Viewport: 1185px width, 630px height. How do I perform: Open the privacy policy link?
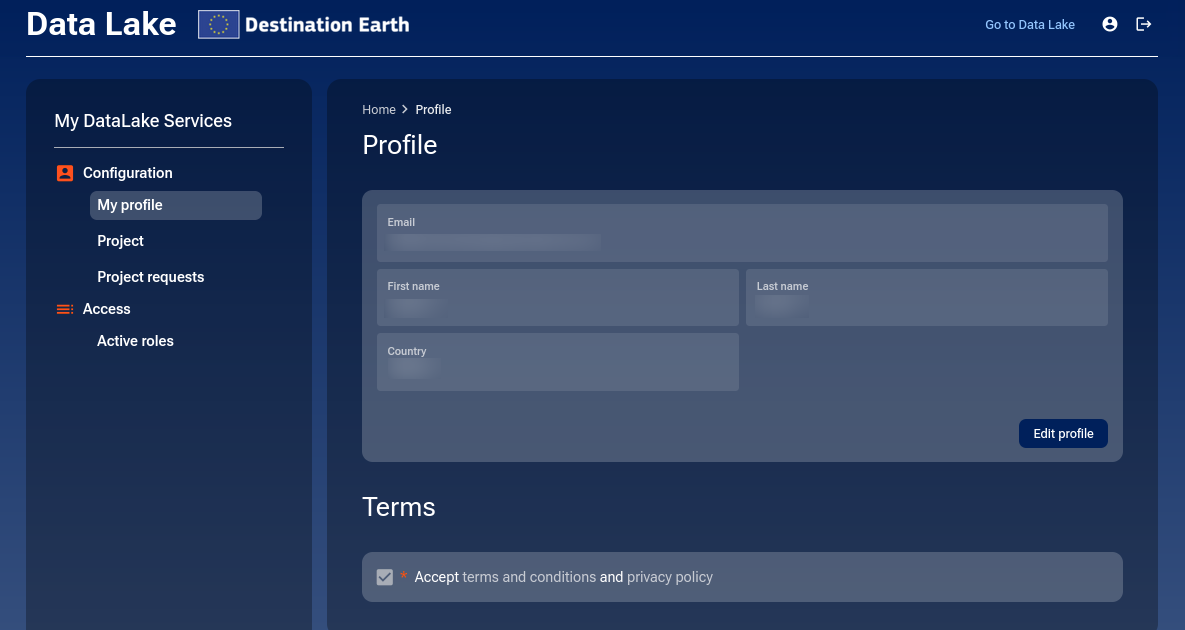[x=669, y=577]
